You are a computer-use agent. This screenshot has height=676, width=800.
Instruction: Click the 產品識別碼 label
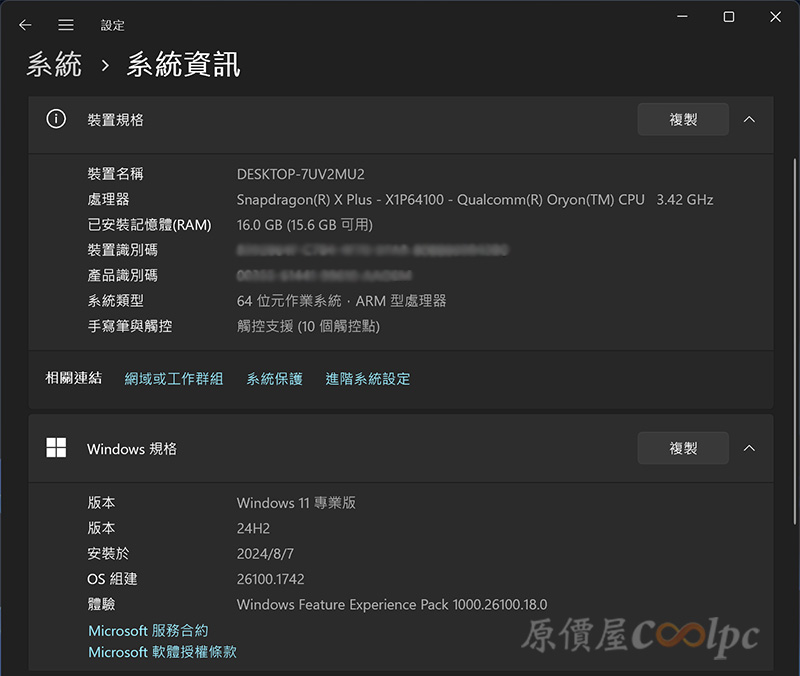(x=122, y=275)
